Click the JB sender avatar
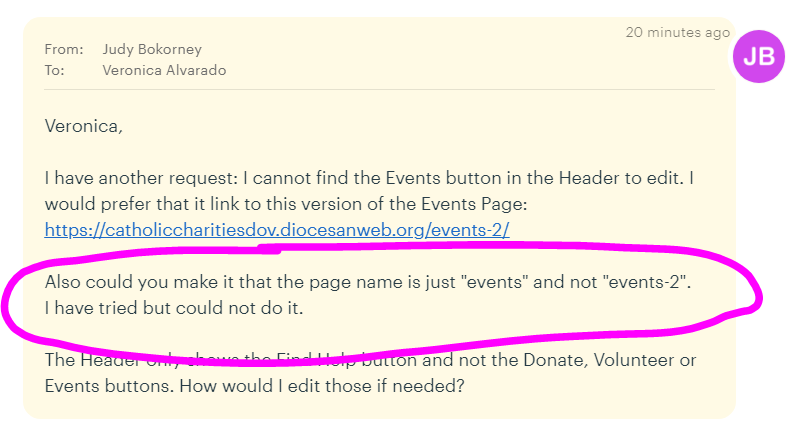The image size is (799, 429). (760, 56)
